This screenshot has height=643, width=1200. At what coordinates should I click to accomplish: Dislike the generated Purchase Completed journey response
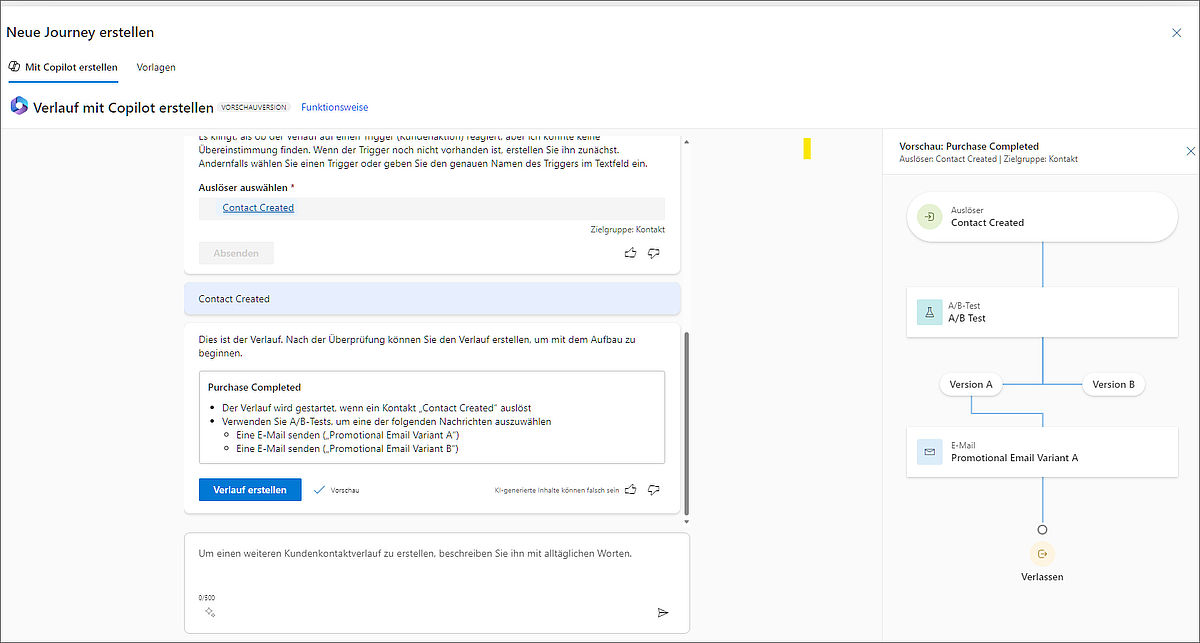tap(654, 490)
